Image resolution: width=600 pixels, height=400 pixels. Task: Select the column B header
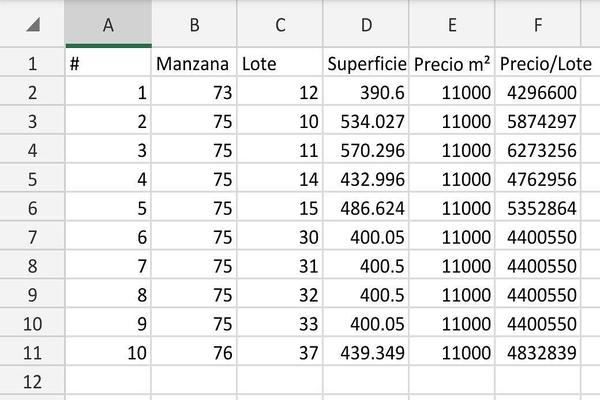194,23
